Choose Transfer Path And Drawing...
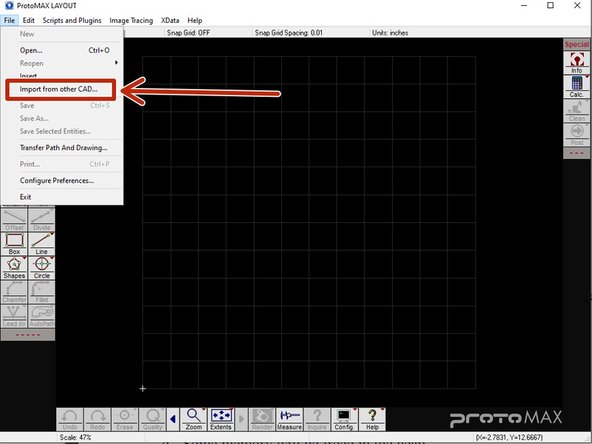 [x=62, y=148]
